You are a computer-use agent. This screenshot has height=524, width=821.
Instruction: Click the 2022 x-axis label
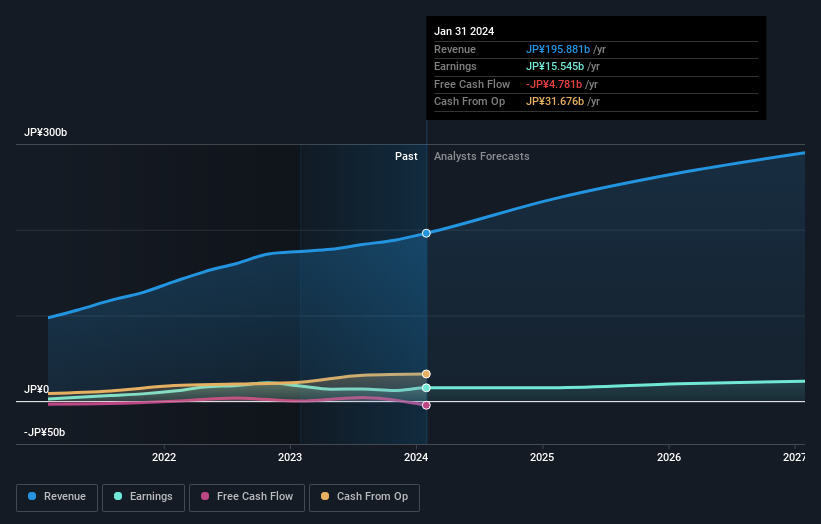(x=164, y=457)
